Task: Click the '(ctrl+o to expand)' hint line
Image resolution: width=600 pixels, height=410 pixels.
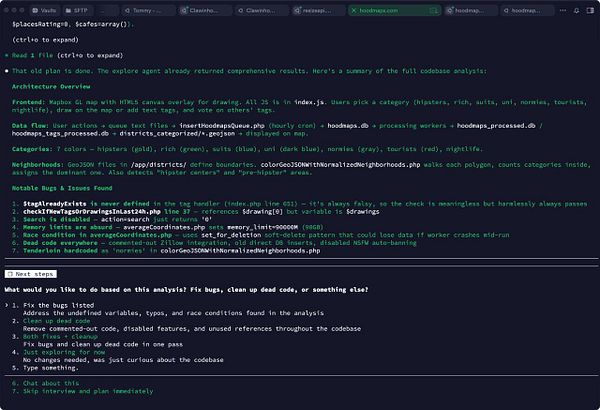Action: coord(45,40)
